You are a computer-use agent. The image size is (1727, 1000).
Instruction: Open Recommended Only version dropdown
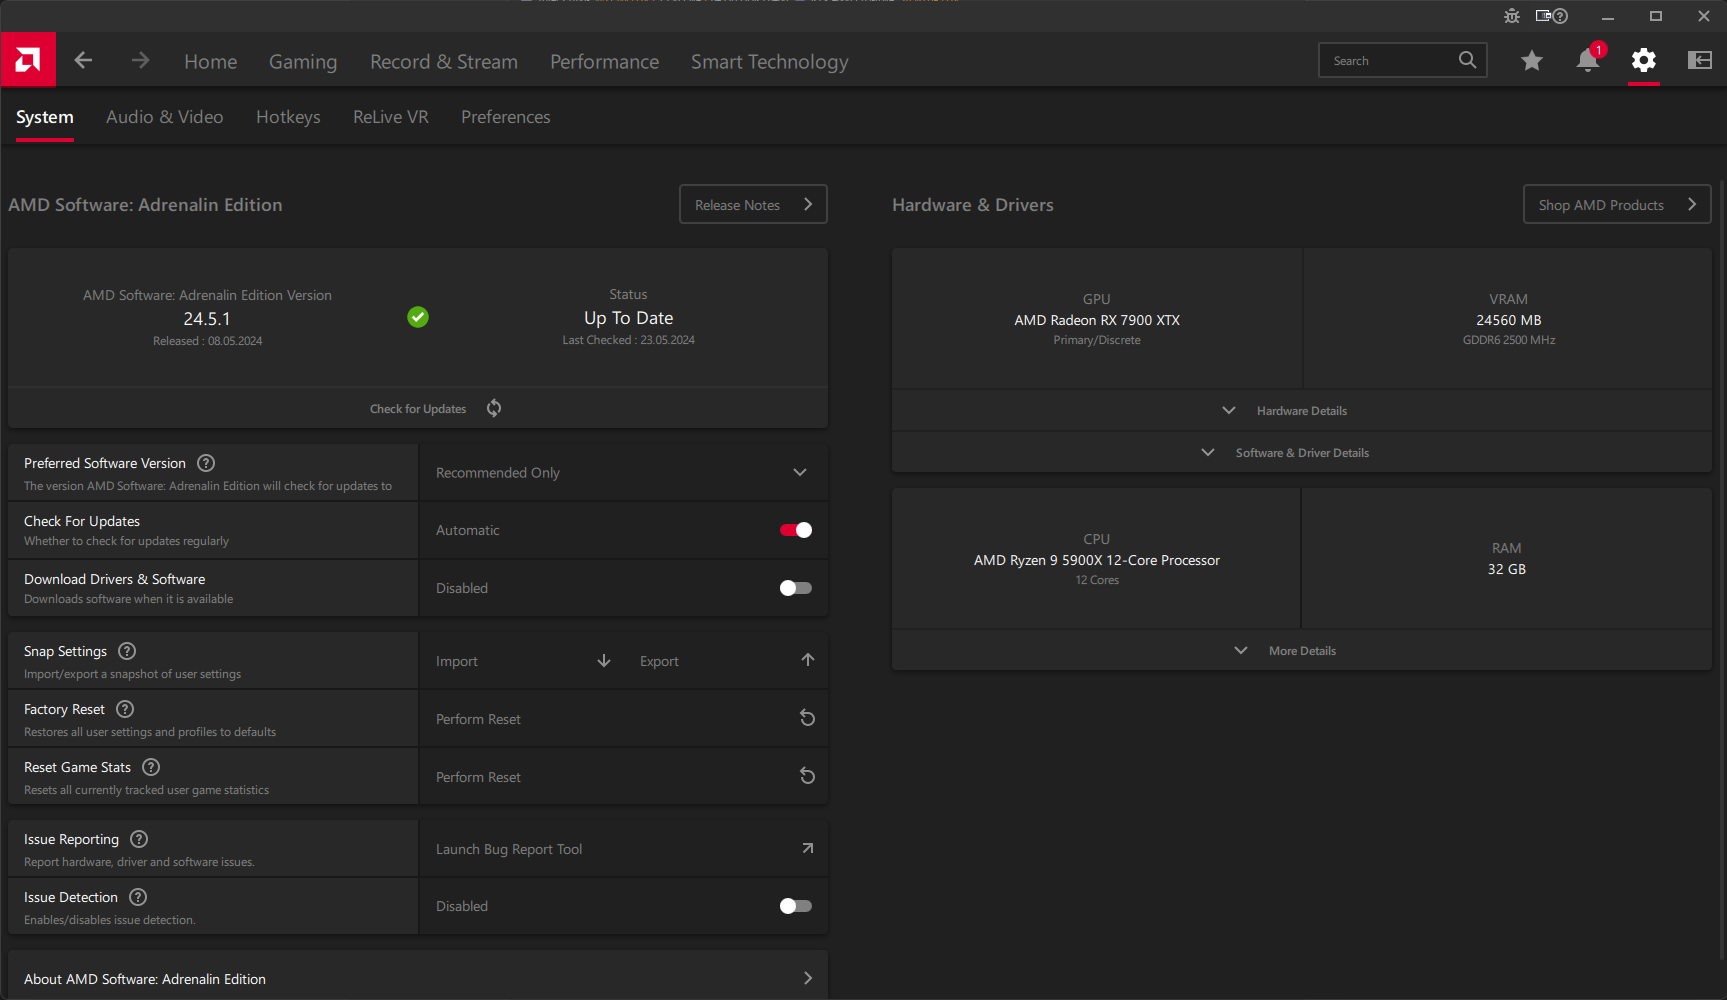(x=623, y=472)
